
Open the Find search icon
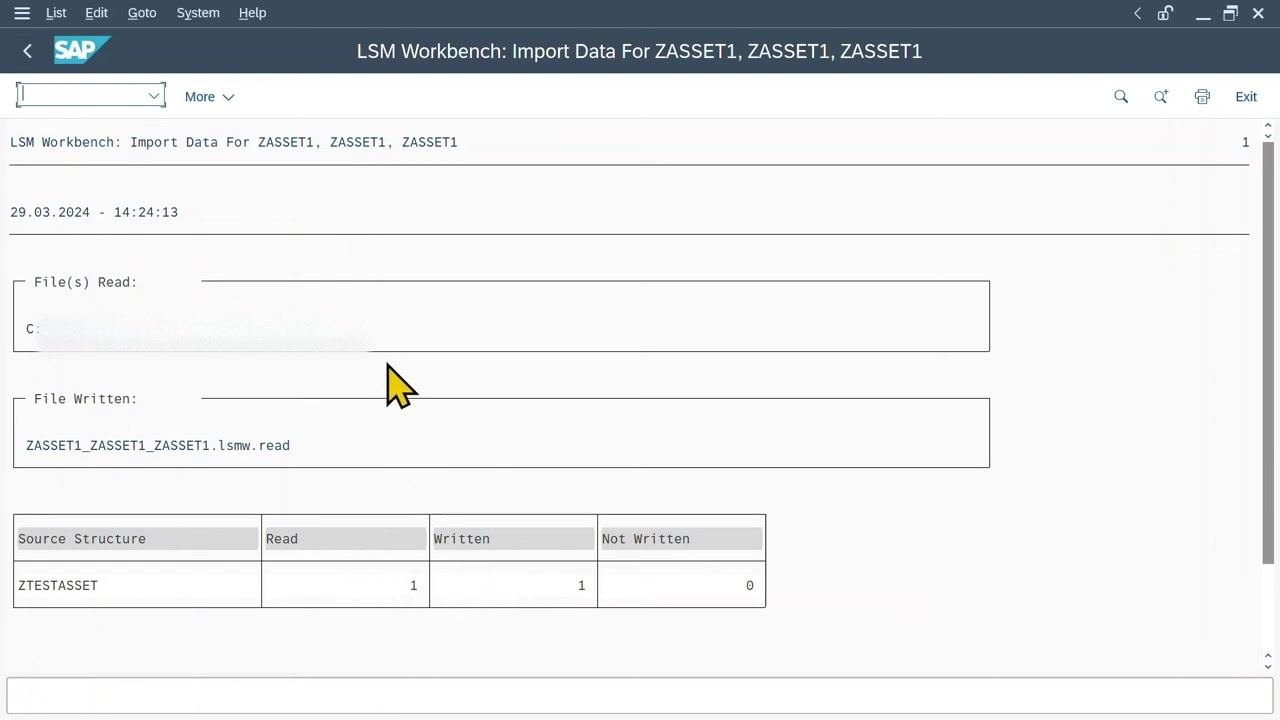(x=1121, y=97)
